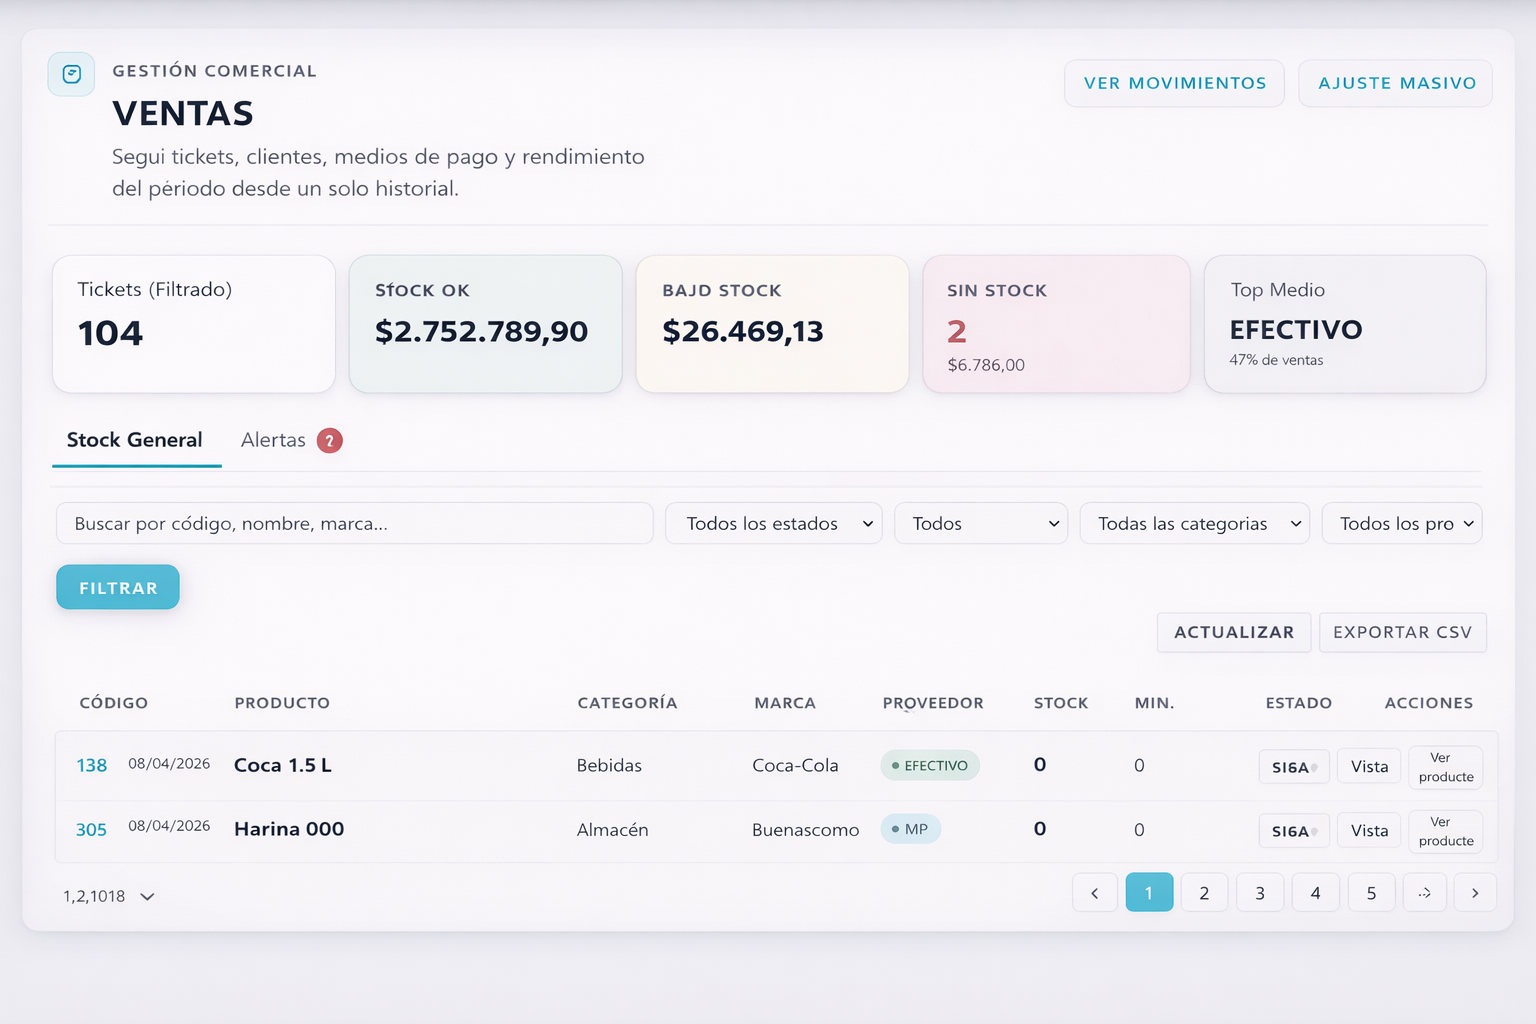
Task: Sort by the Categoría column header
Action: pos(627,703)
